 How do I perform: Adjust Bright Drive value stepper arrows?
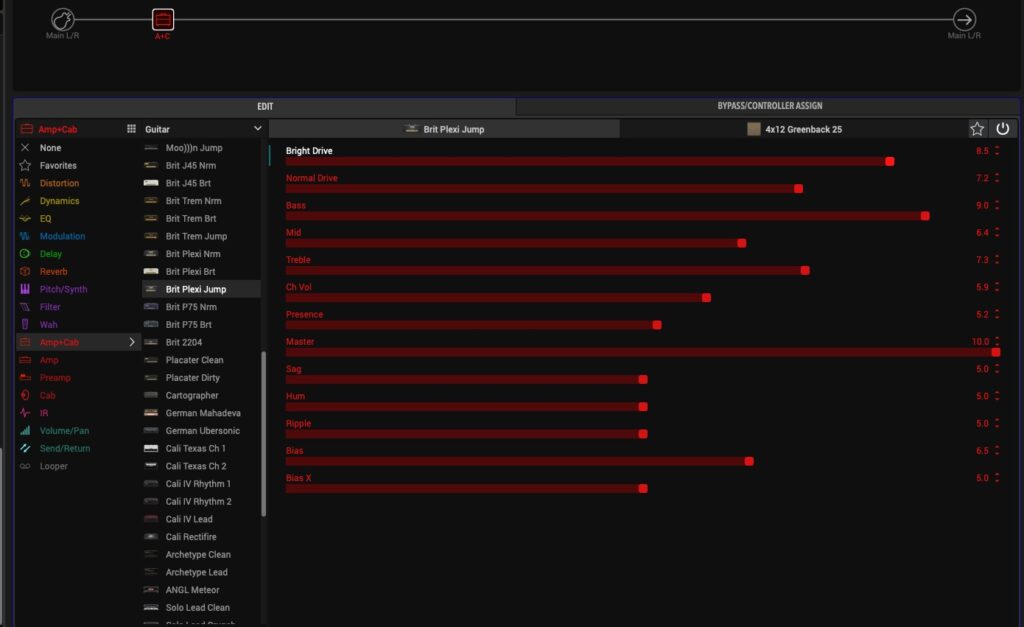tap(996, 151)
